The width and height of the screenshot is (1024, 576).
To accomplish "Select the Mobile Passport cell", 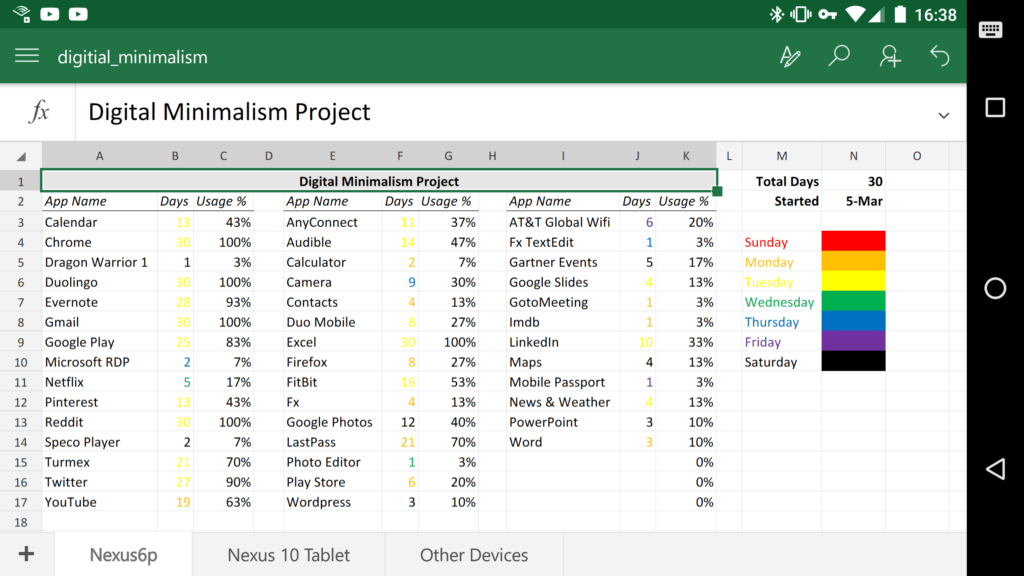I will pyautogui.click(x=562, y=382).
